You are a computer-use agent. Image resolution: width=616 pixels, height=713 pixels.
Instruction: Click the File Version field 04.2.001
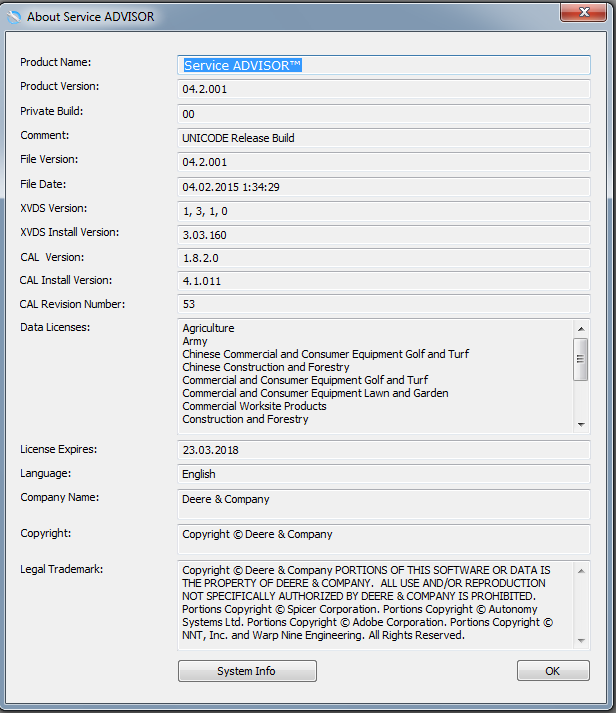(x=384, y=162)
